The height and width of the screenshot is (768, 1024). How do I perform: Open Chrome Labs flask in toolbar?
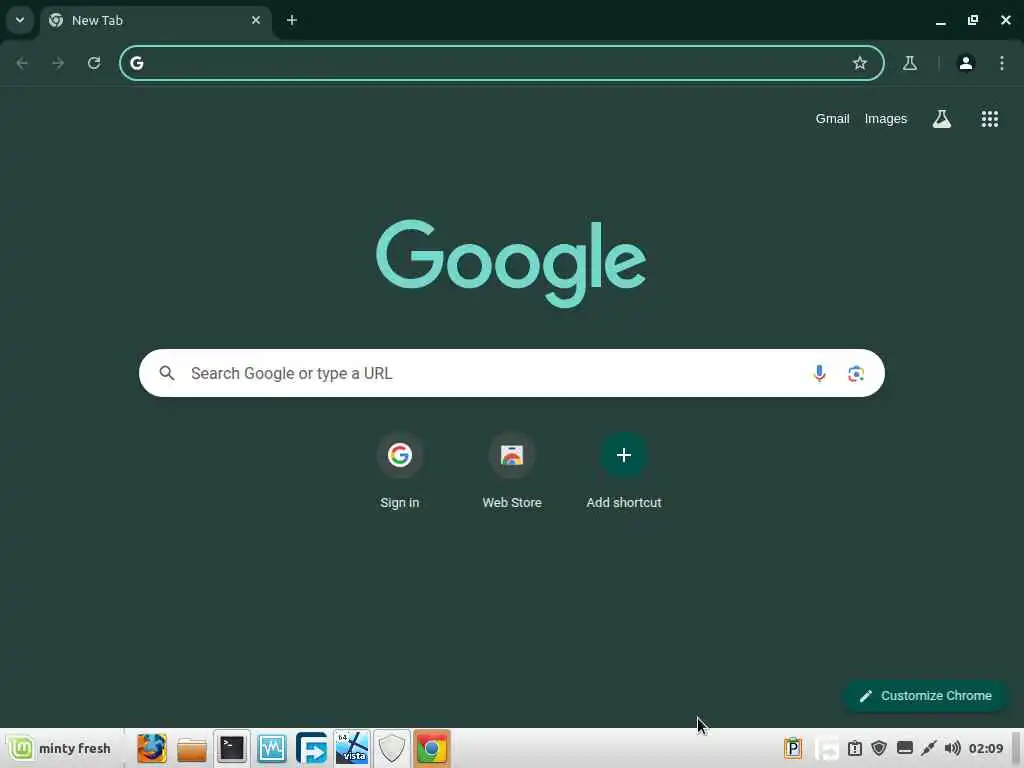(910, 63)
